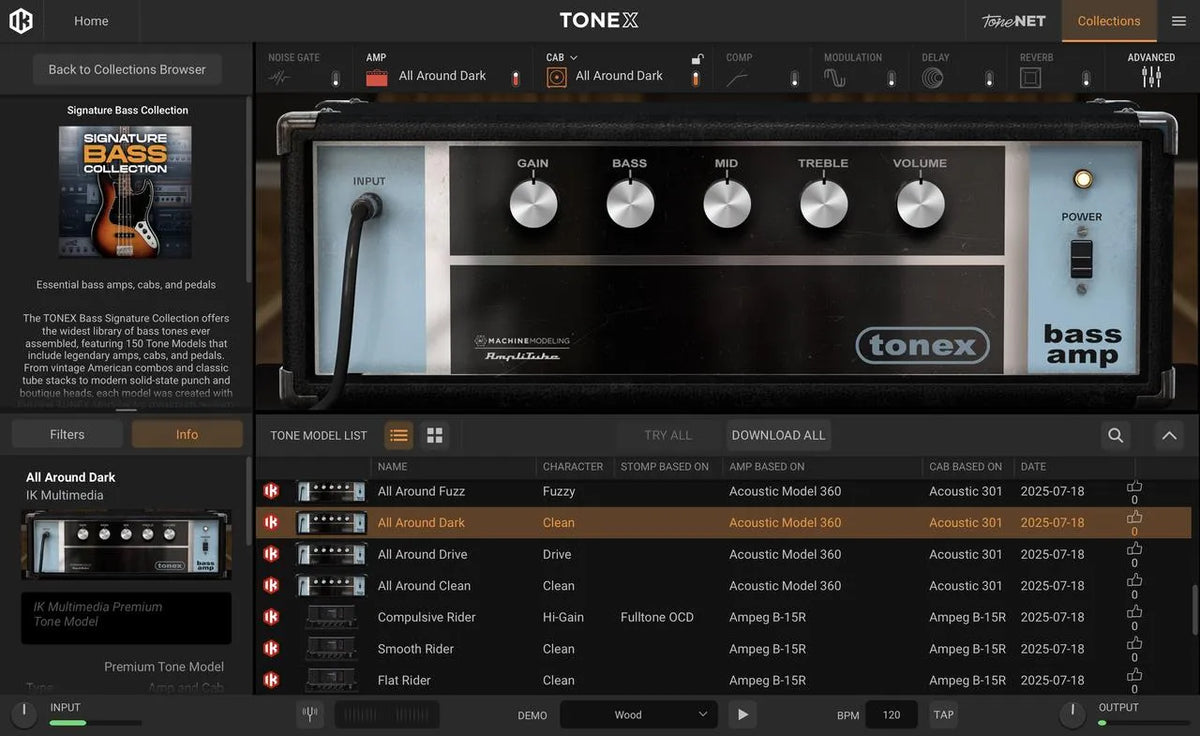Image resolution: width=1200 pixels, height=736 pixels.
Task: Switch tone model list to grid view
Action: tap(434, 435)
